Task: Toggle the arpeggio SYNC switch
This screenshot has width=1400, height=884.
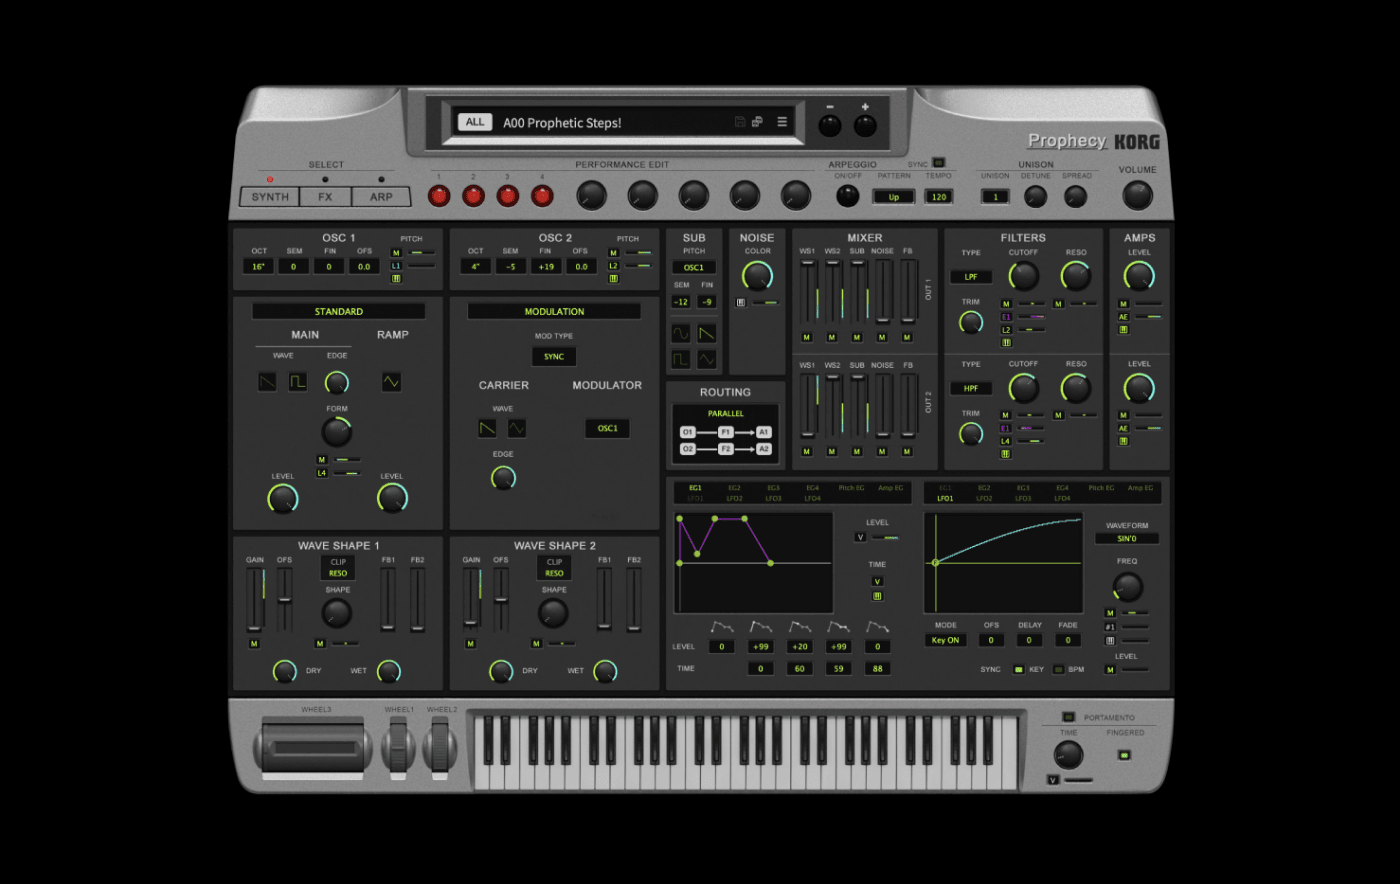Action: click(x=938, y=162)
